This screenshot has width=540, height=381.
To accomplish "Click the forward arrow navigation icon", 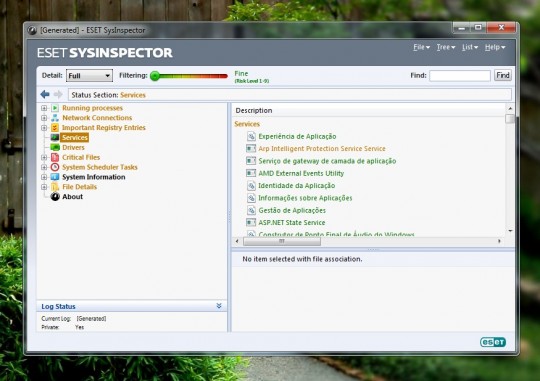I will [x=58, y=94].
